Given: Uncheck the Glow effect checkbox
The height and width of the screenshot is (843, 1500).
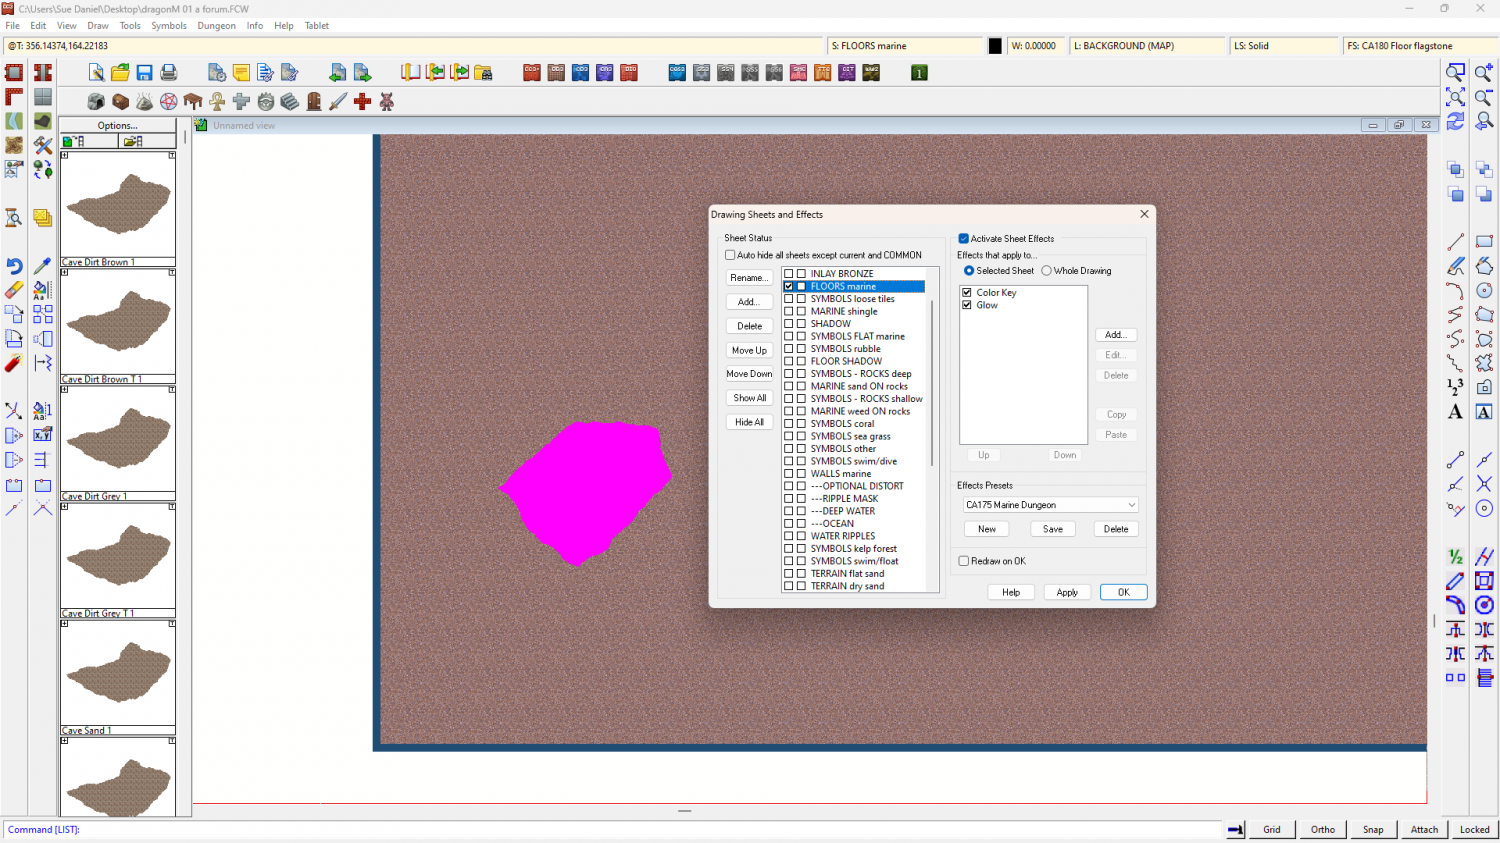Looking at the screenshot, I should tap(967, 305).
